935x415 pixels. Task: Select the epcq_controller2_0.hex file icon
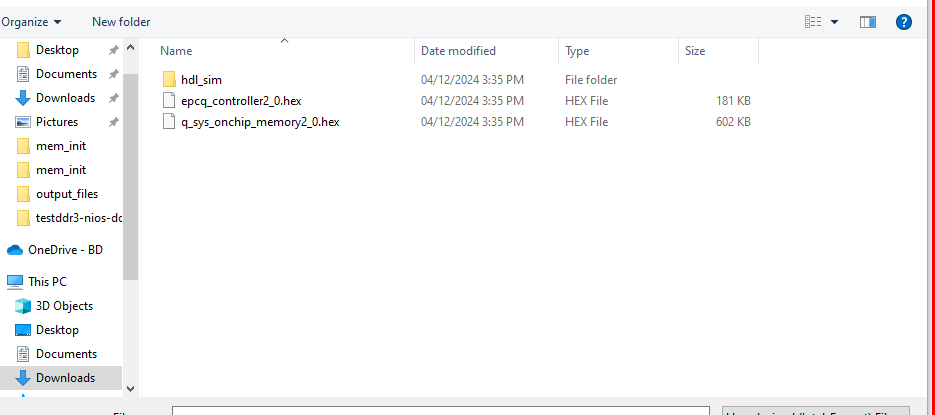click(169, 101)
